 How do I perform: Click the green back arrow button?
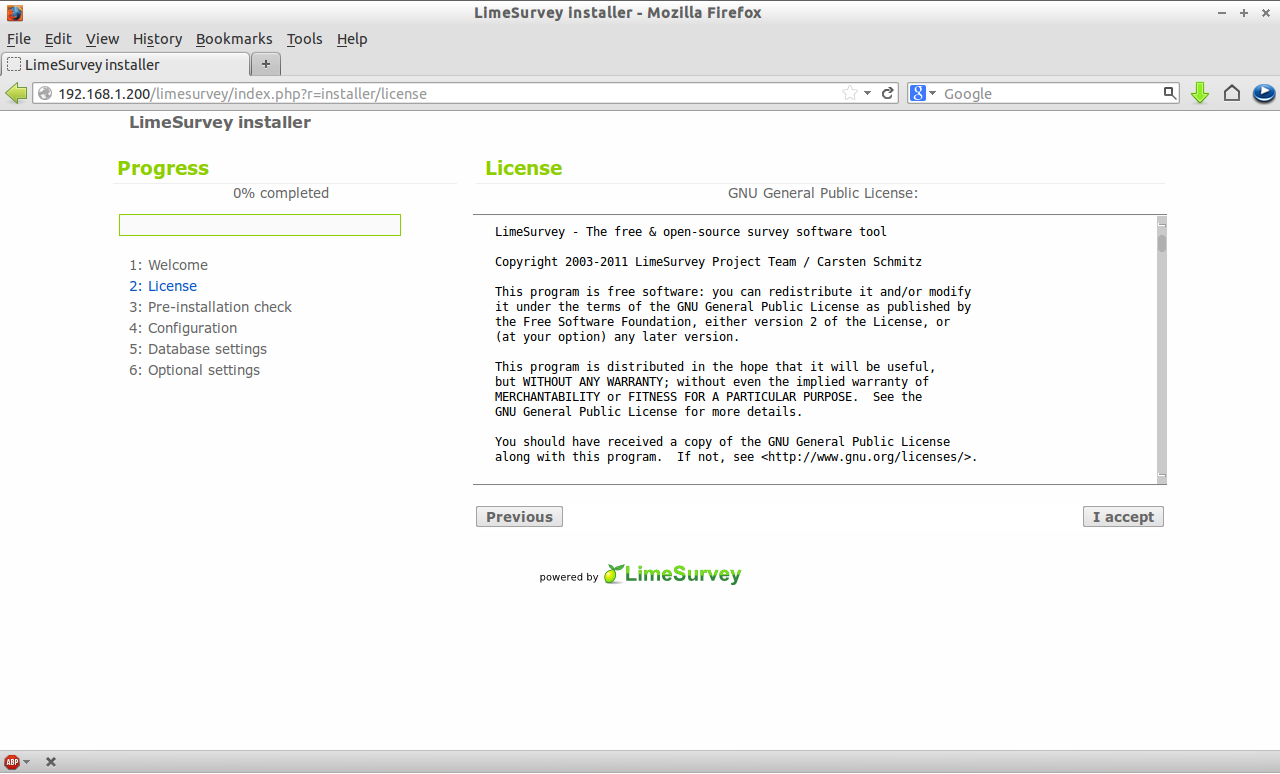[16, 93]
